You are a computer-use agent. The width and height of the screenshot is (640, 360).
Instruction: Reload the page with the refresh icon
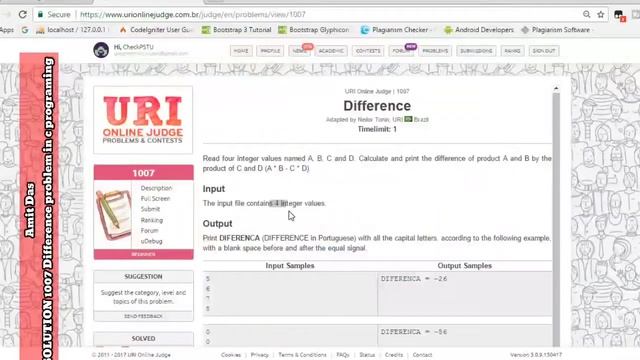[x=22, y=15]
